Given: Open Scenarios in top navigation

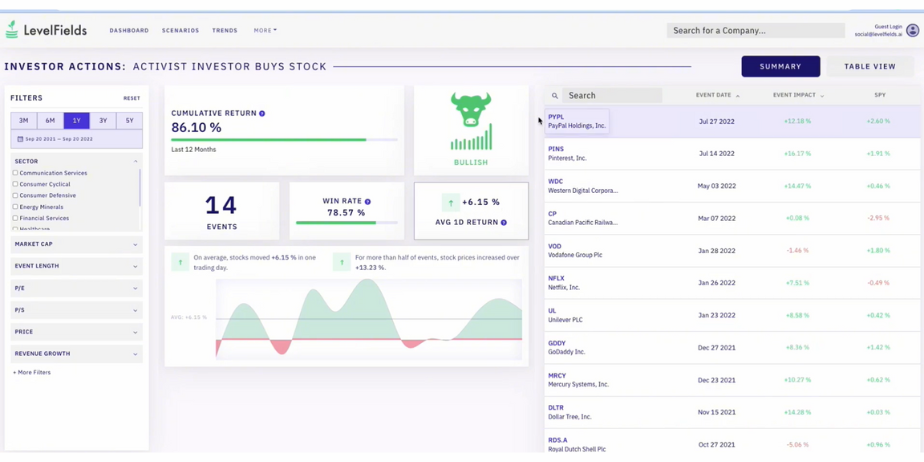Looking at the screenshot, I should [180, 30].
